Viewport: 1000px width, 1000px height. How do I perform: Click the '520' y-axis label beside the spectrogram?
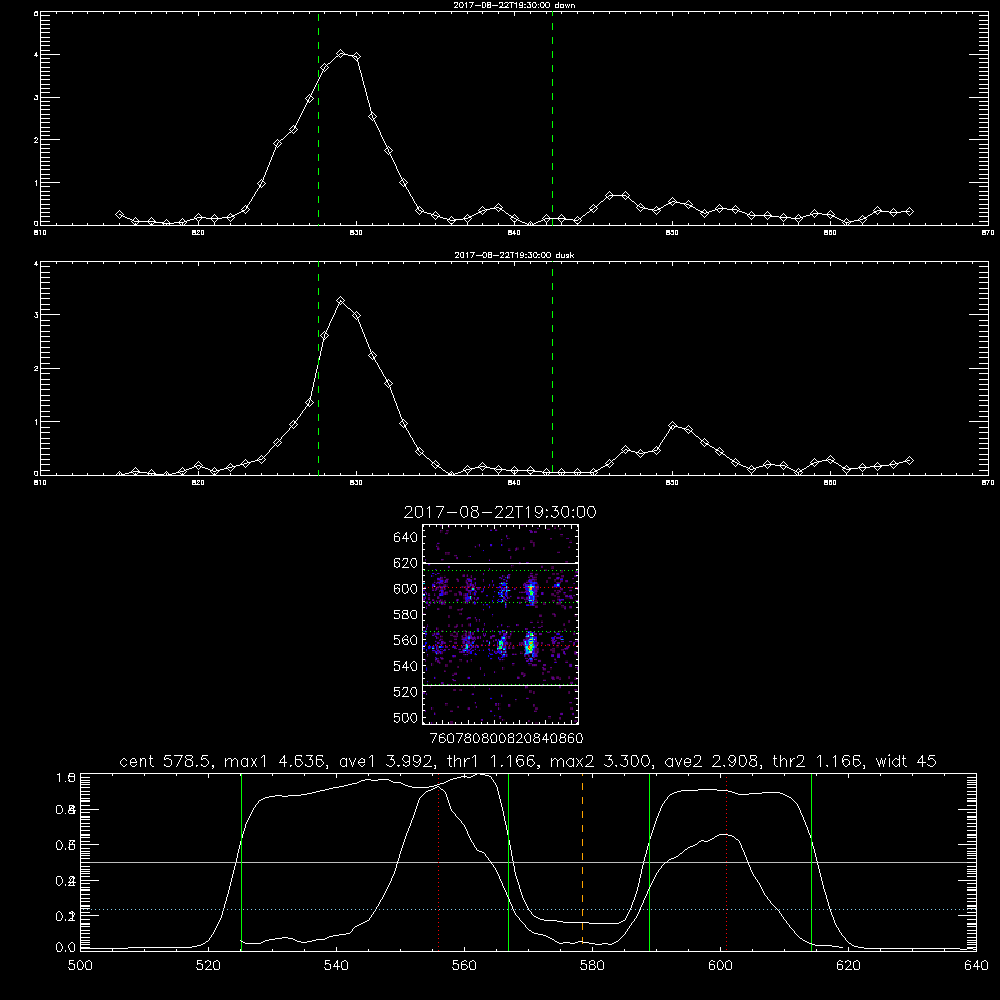[406, 692]
